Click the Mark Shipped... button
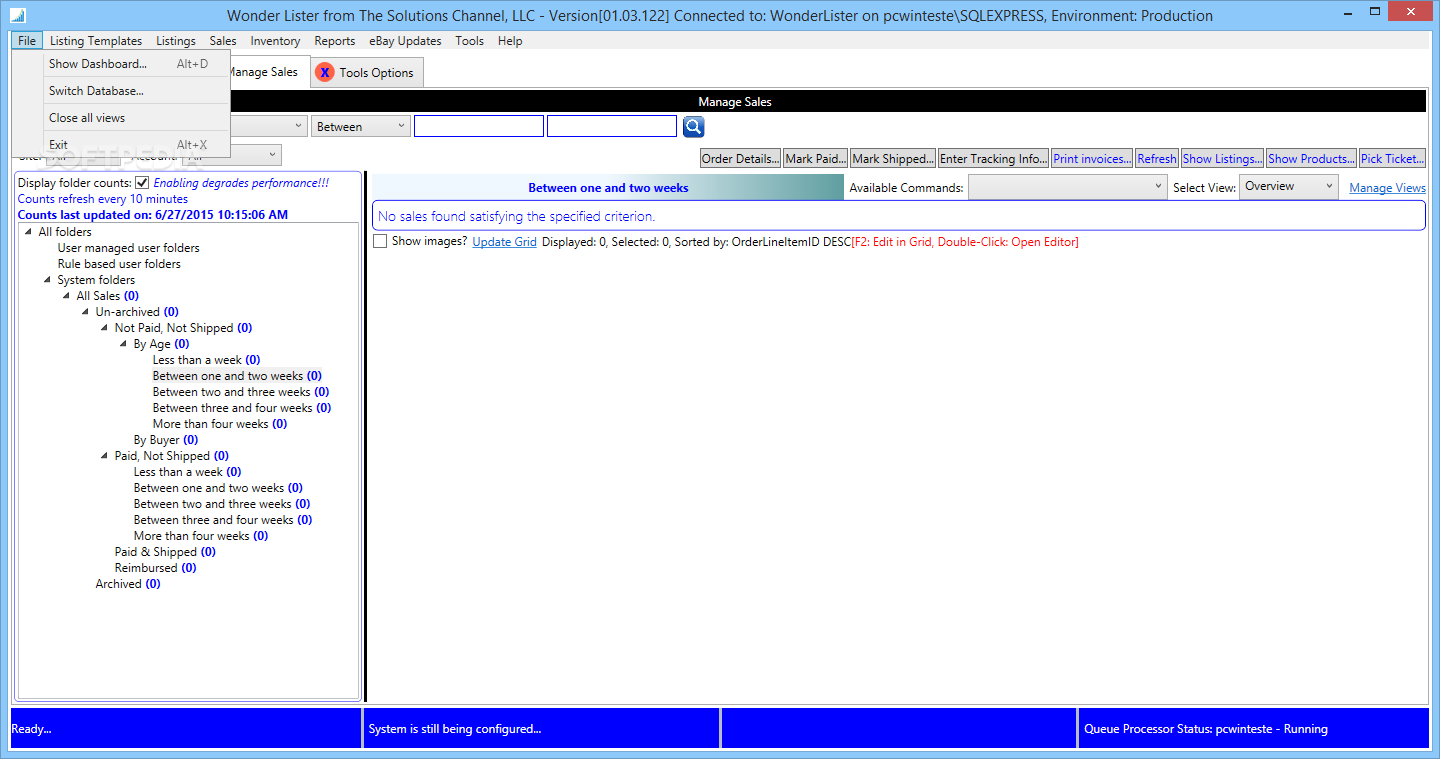This screenshot has width=1440, height=759. tap(893, 159)
